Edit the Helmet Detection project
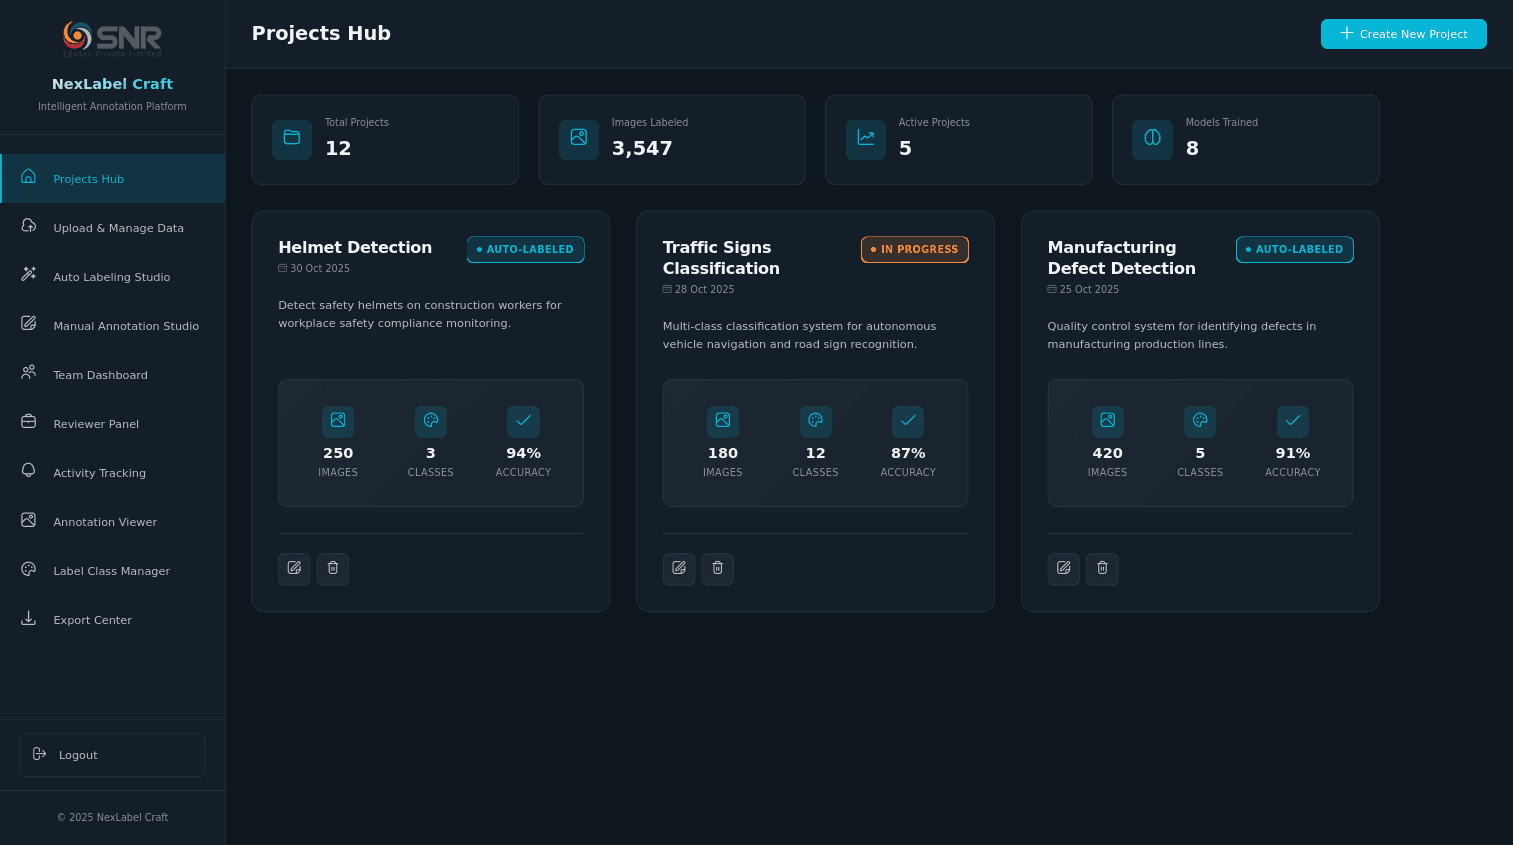 (x=294, y=568)
